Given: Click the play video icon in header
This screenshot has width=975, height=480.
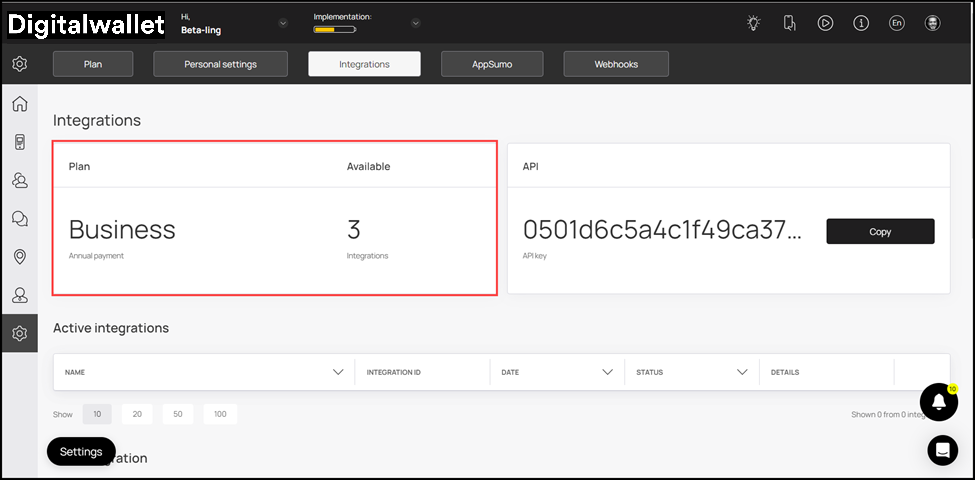Looking at the screenshot, I should 825,23.
